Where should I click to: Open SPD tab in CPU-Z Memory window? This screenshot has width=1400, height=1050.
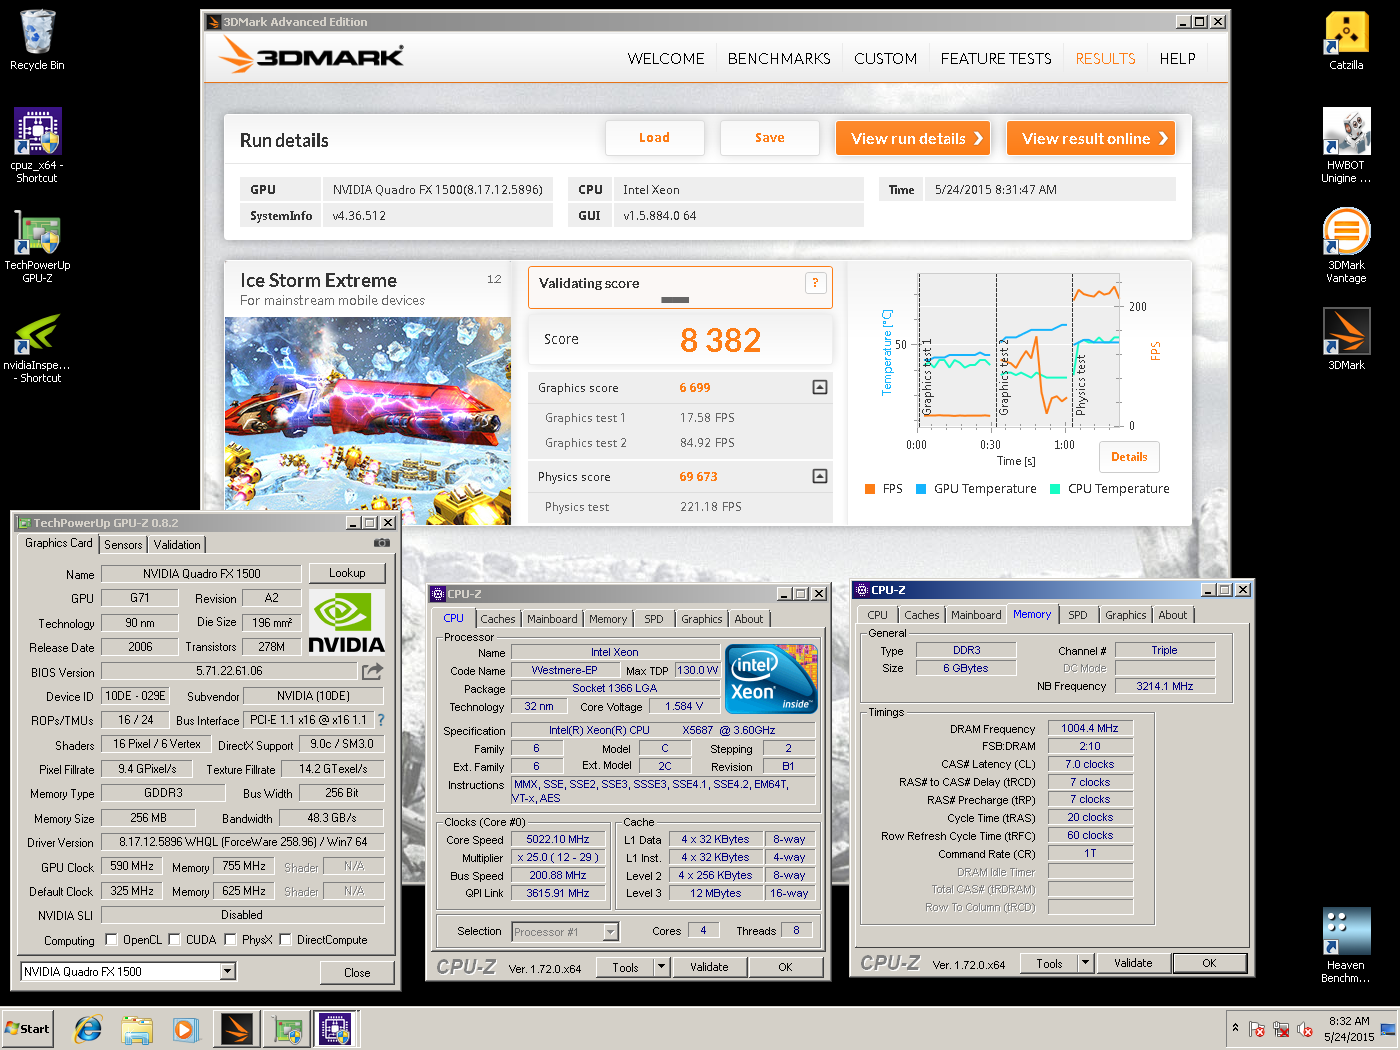(1077, 615)
